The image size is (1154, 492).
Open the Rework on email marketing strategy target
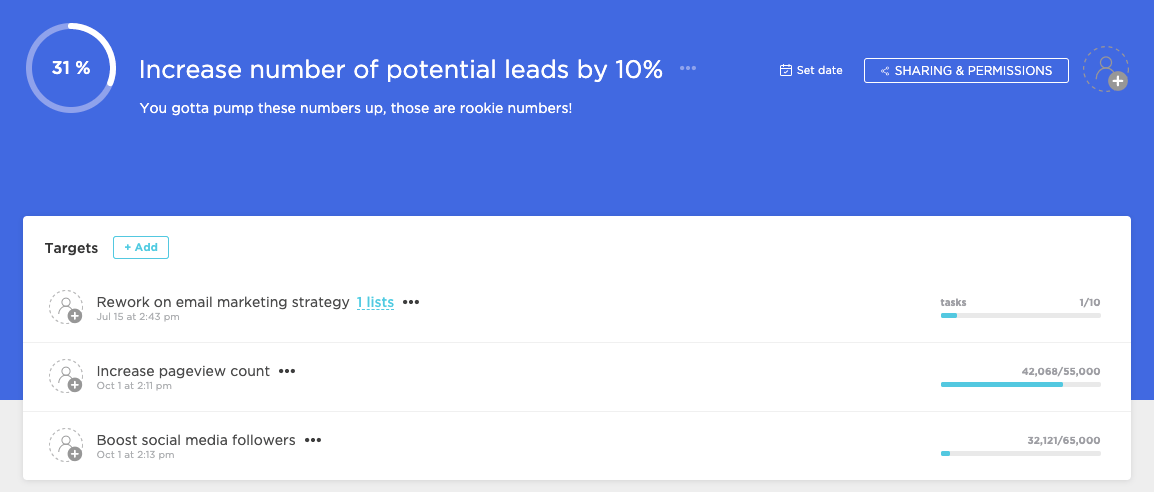click(222, 302)
